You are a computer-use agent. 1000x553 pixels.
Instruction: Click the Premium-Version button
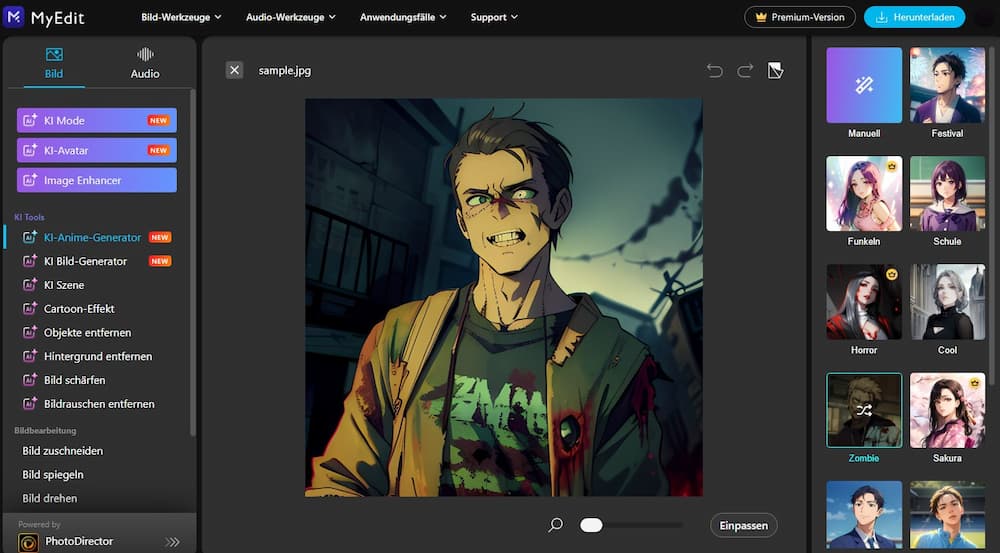tap(800, 17)
